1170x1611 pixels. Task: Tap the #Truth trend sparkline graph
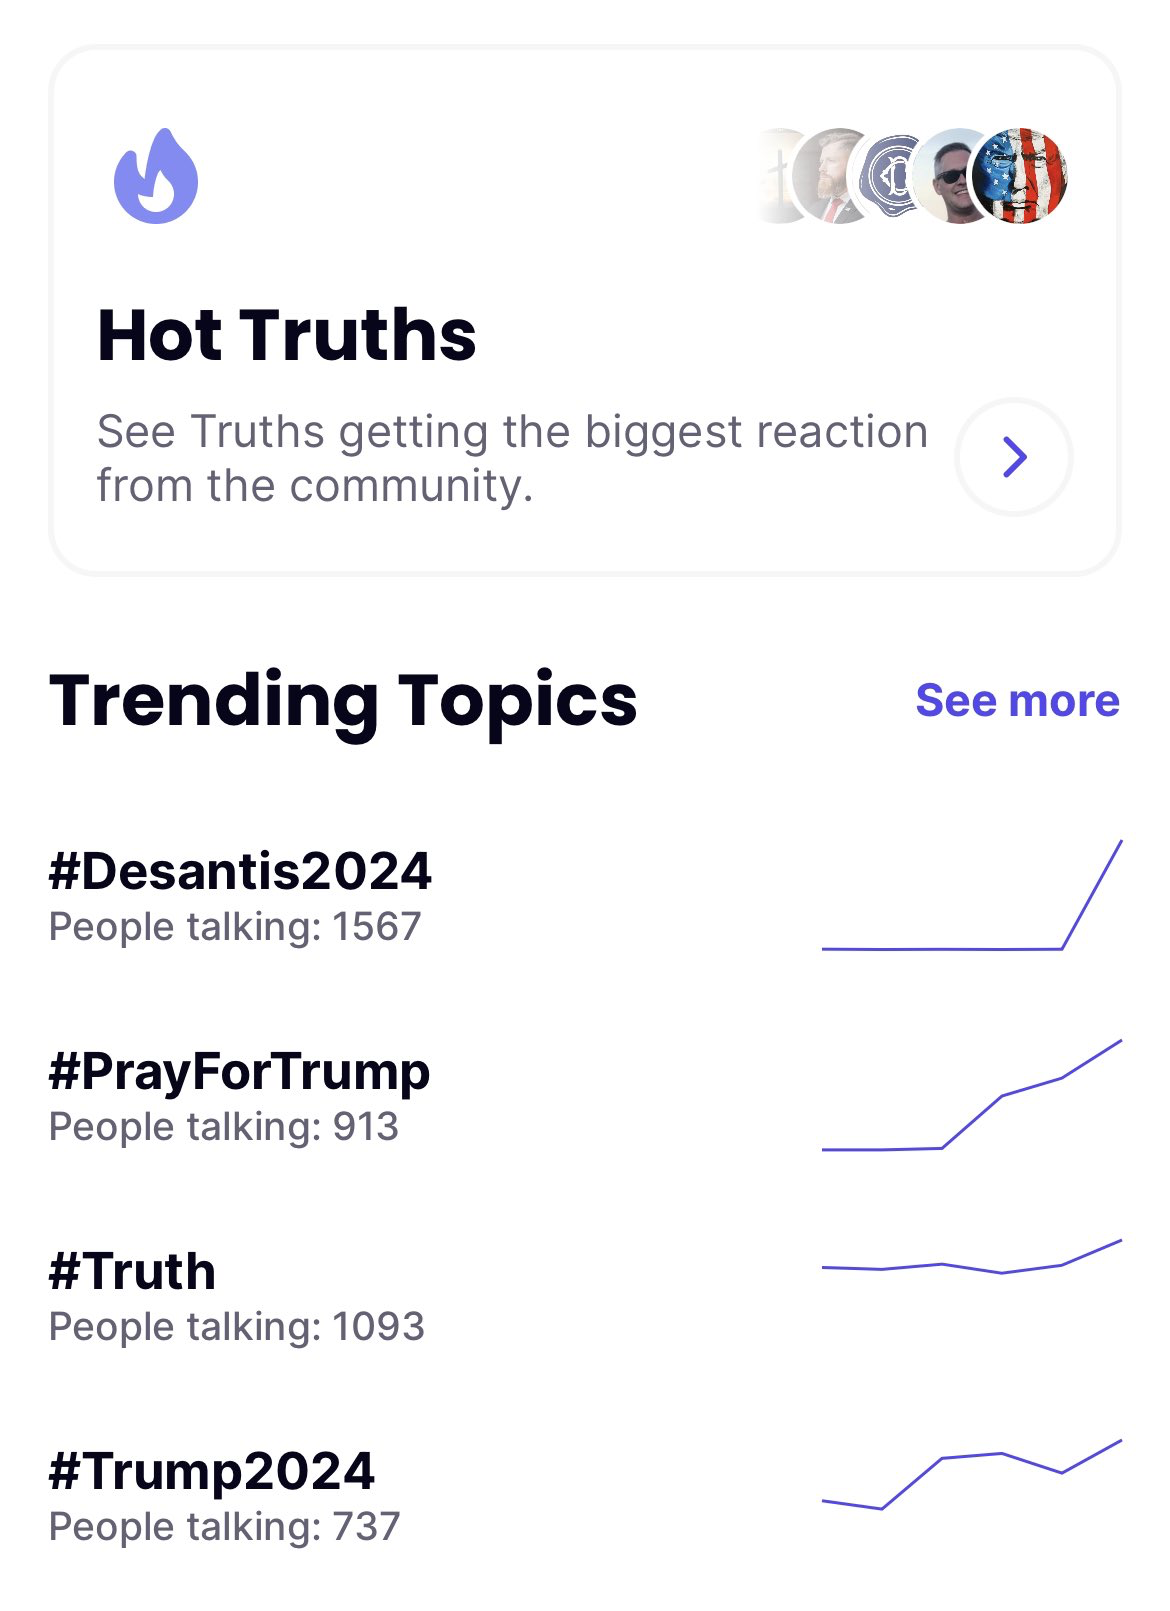[972, 1256]
